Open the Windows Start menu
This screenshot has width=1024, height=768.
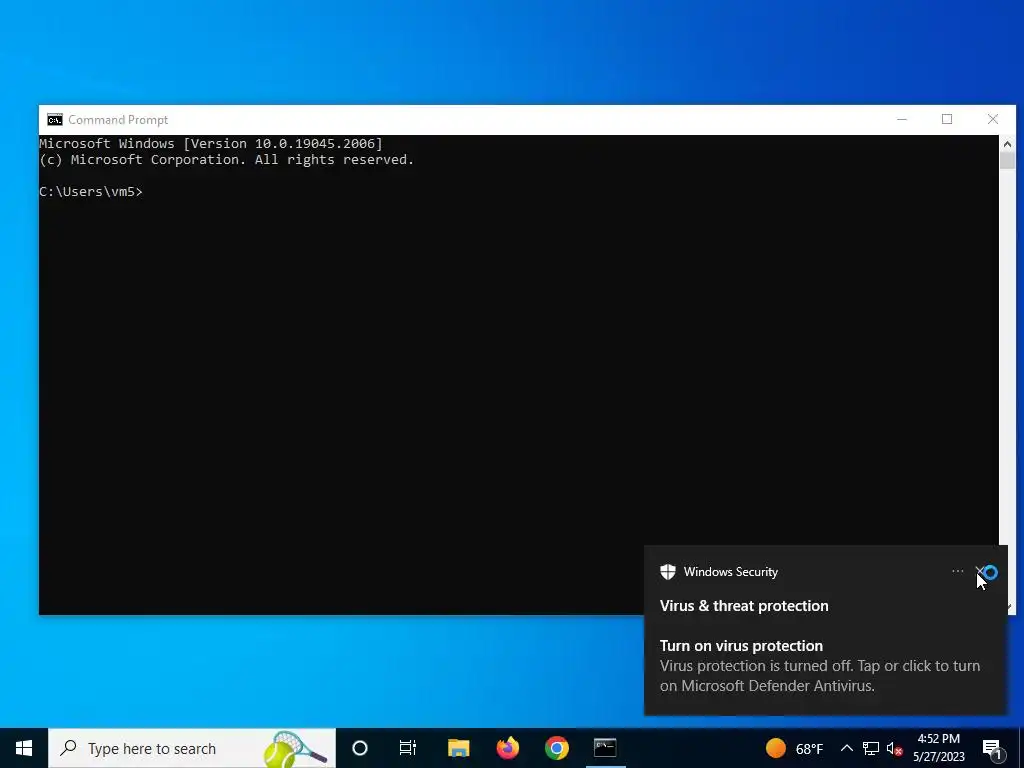(24, 748)
